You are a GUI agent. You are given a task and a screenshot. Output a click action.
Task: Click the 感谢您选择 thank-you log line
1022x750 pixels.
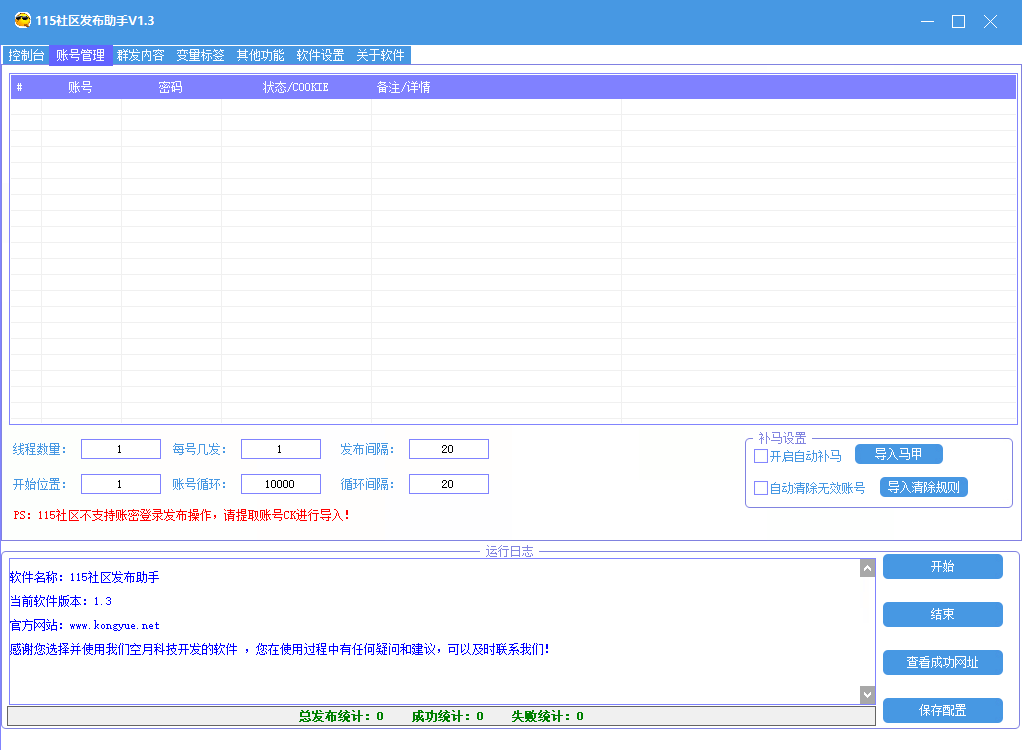click(280, 650)
